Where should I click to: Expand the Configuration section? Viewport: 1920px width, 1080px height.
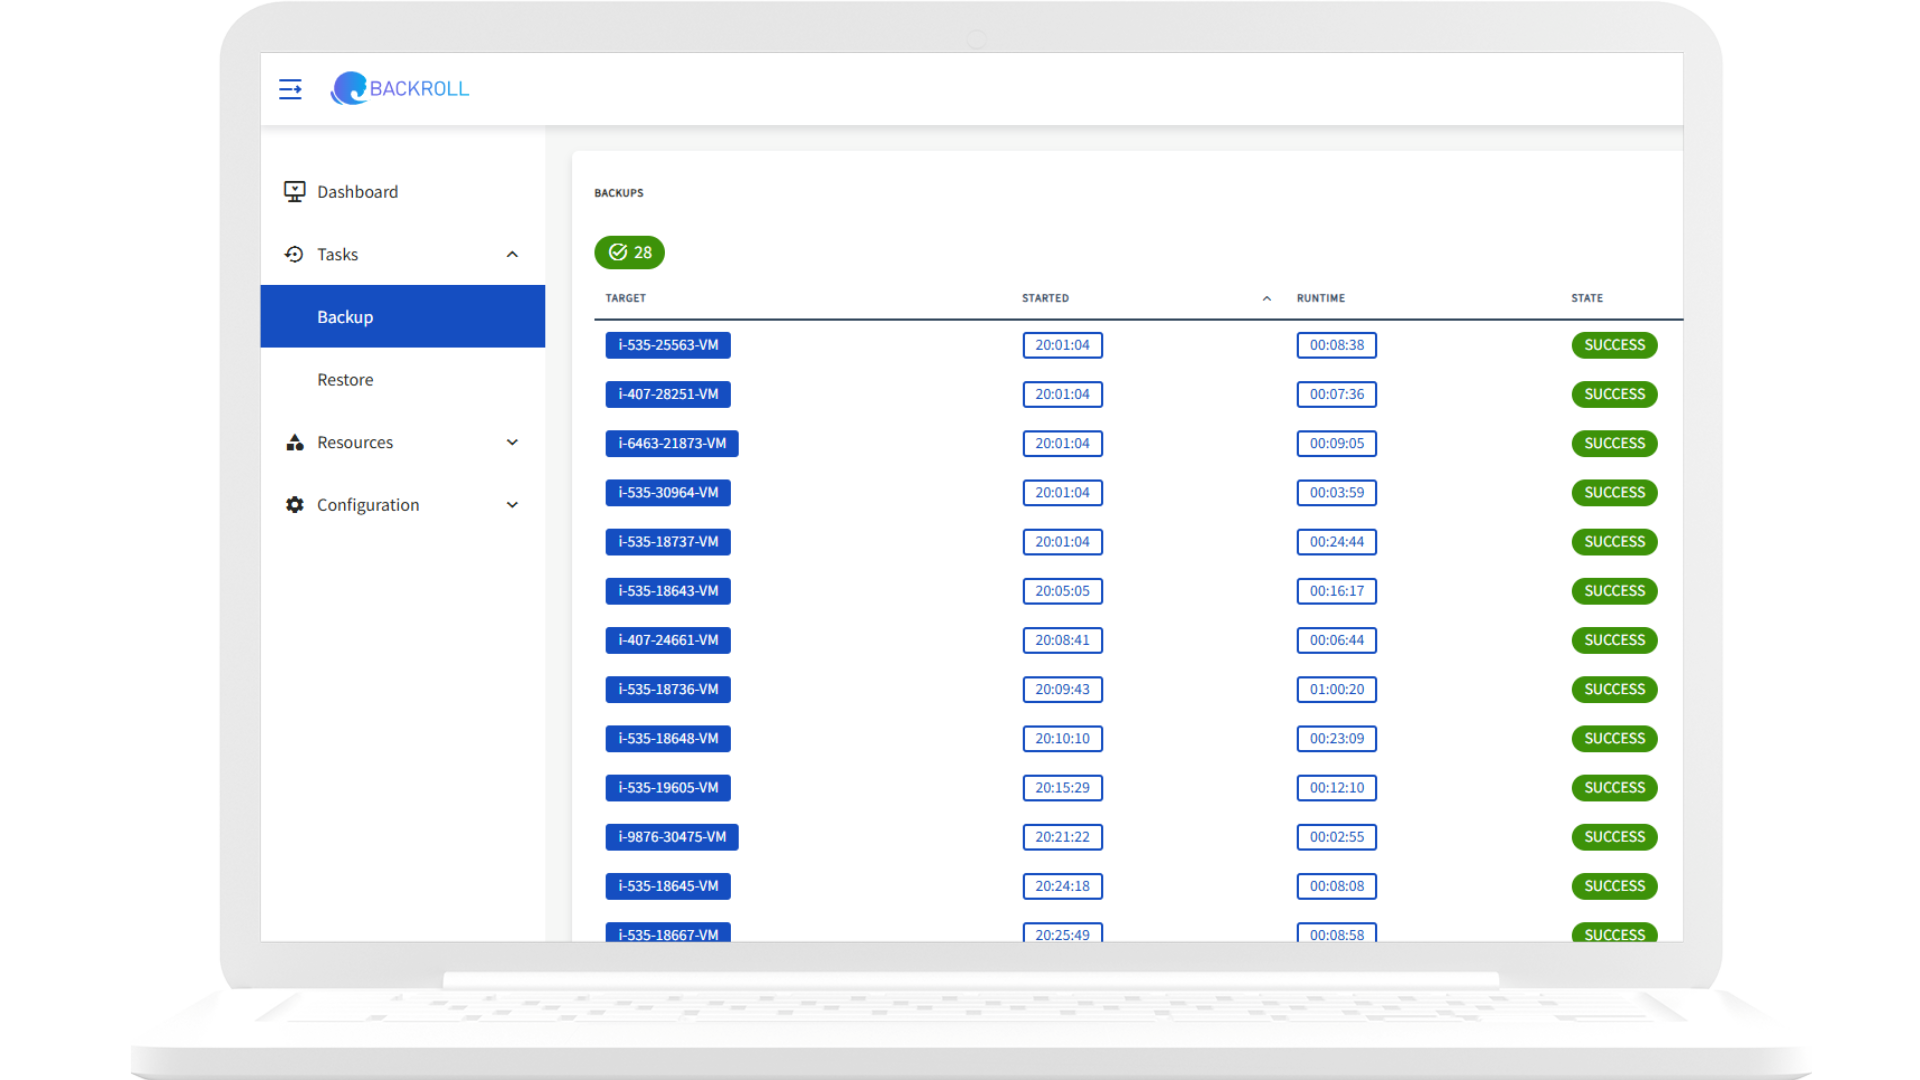[x=513, y=504]
